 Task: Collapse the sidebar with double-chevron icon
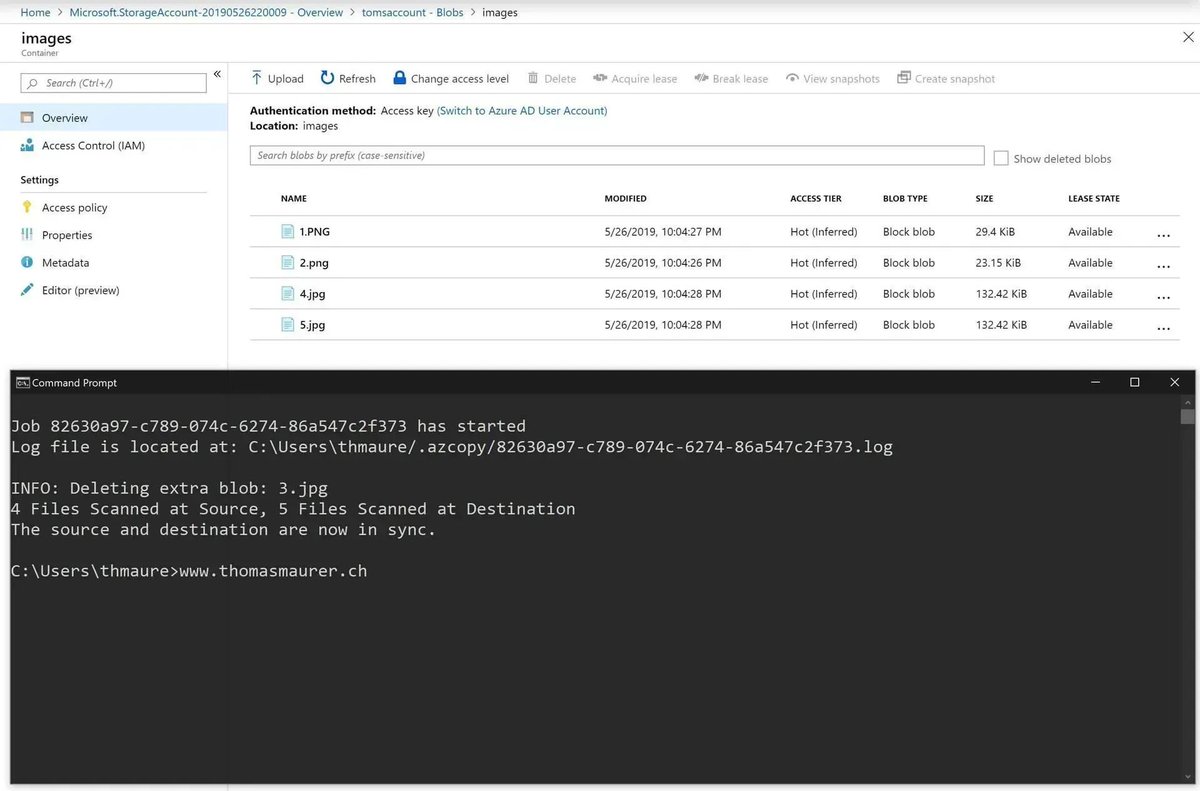217,74
